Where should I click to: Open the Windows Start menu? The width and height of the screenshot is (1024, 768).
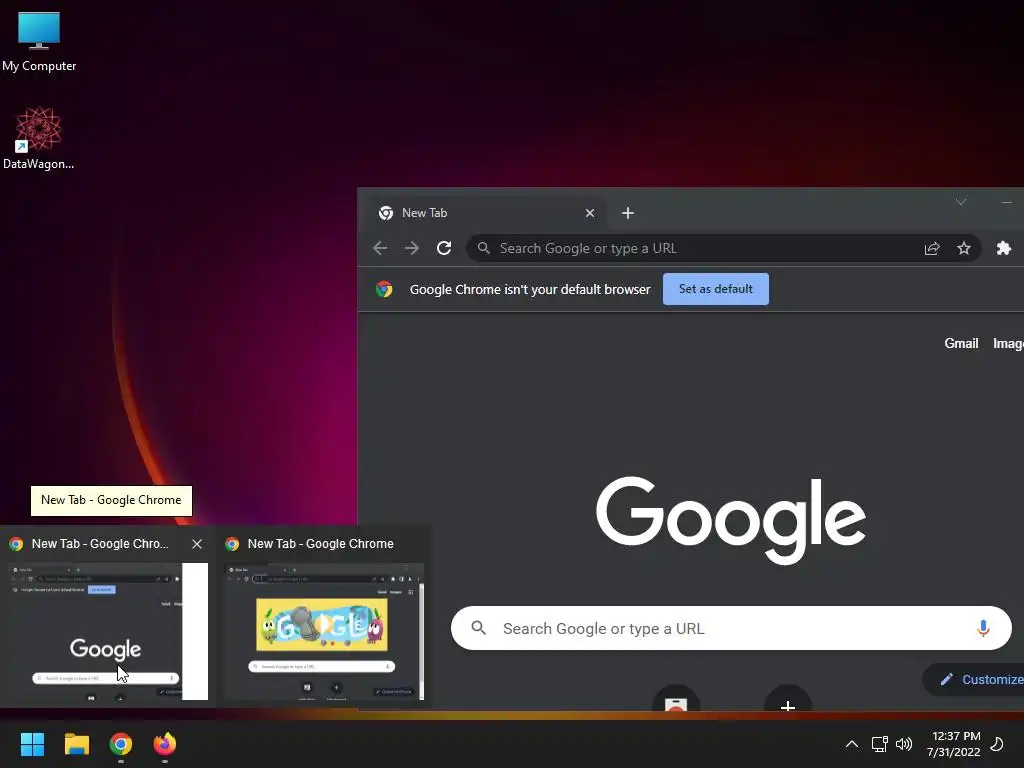[x=32, y=744]
